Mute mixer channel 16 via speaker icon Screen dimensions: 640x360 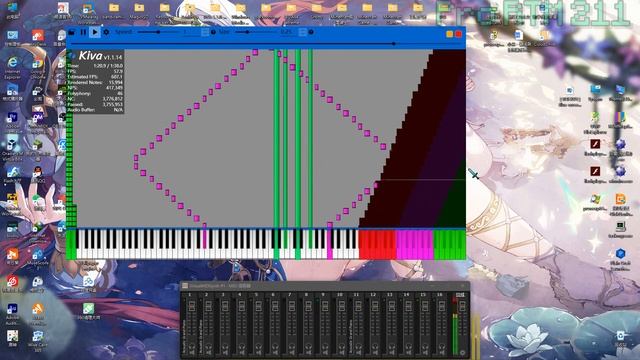442,353
